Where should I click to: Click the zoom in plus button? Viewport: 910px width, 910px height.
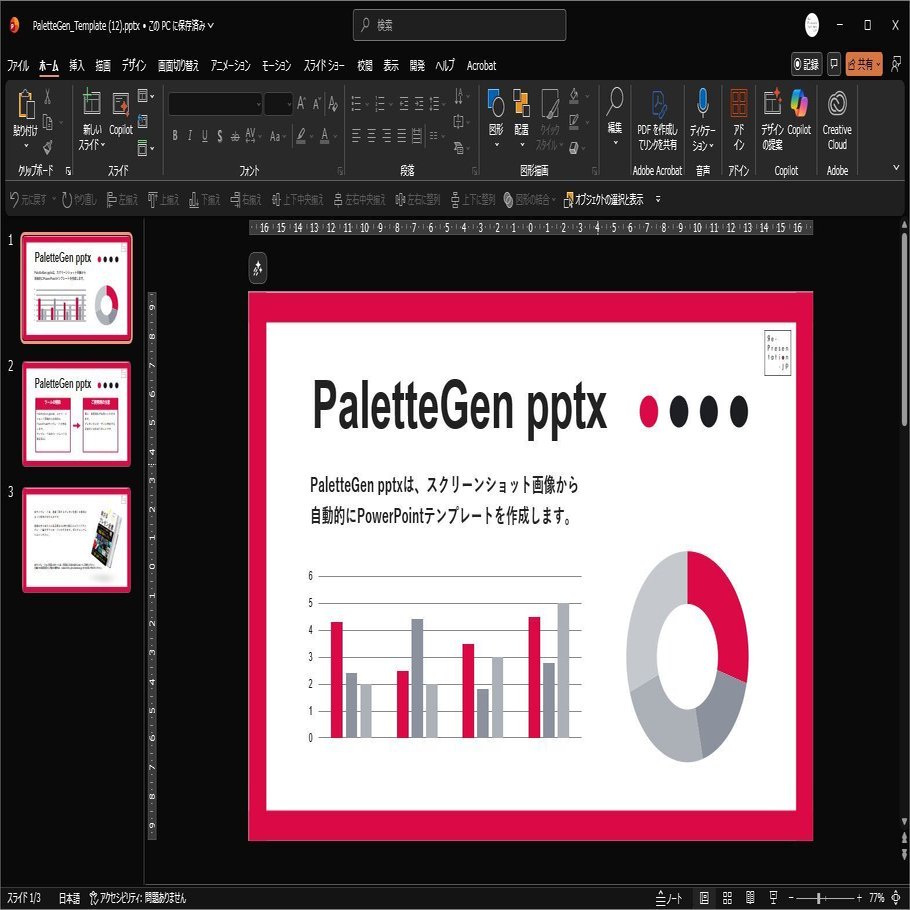[x=859, y=898]
